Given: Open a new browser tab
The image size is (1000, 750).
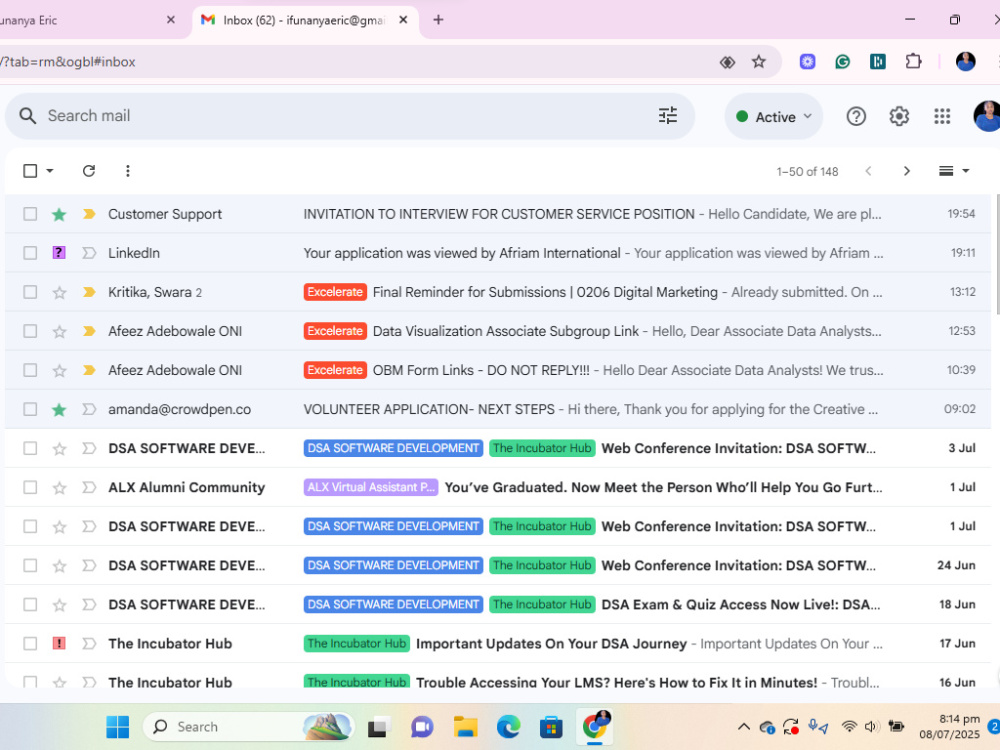Looking at the screenshot, I should [438, 20].
